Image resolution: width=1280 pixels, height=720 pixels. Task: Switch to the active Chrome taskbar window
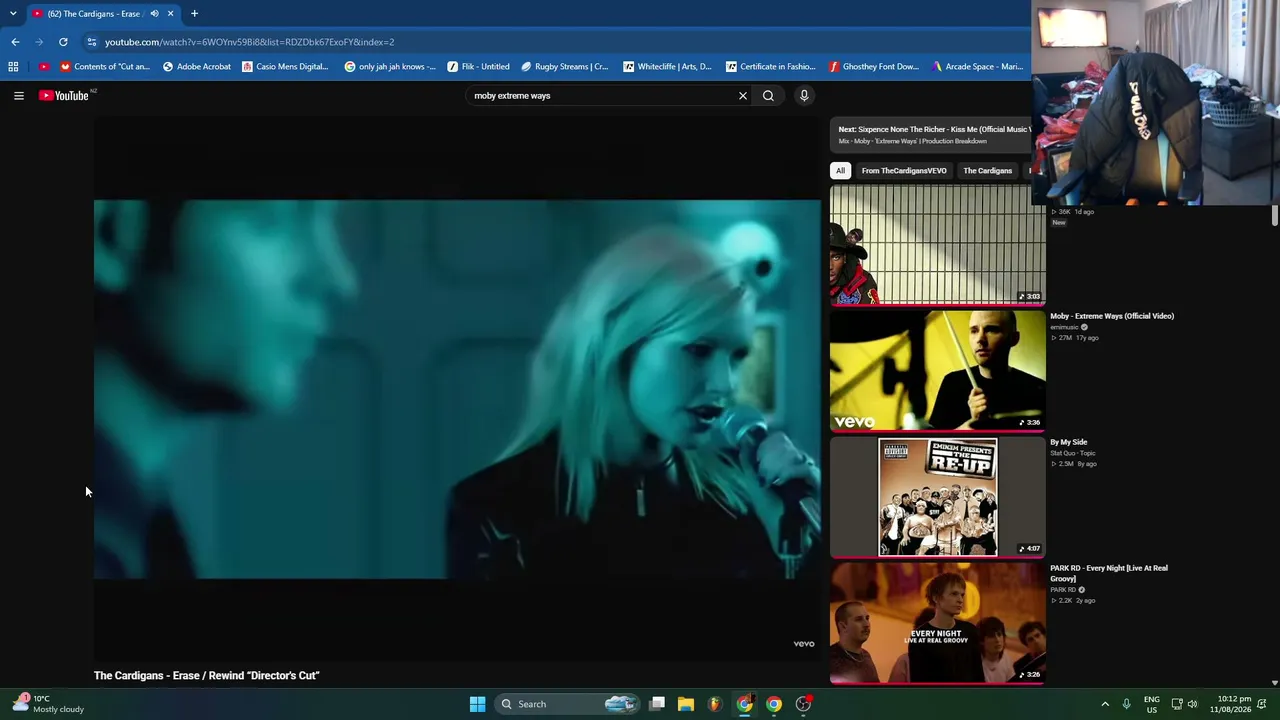pyautogui.click(x=745, y=704)
